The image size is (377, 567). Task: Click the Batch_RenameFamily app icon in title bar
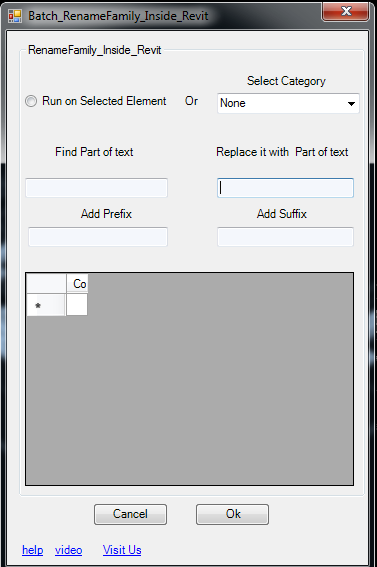point(15,16)
